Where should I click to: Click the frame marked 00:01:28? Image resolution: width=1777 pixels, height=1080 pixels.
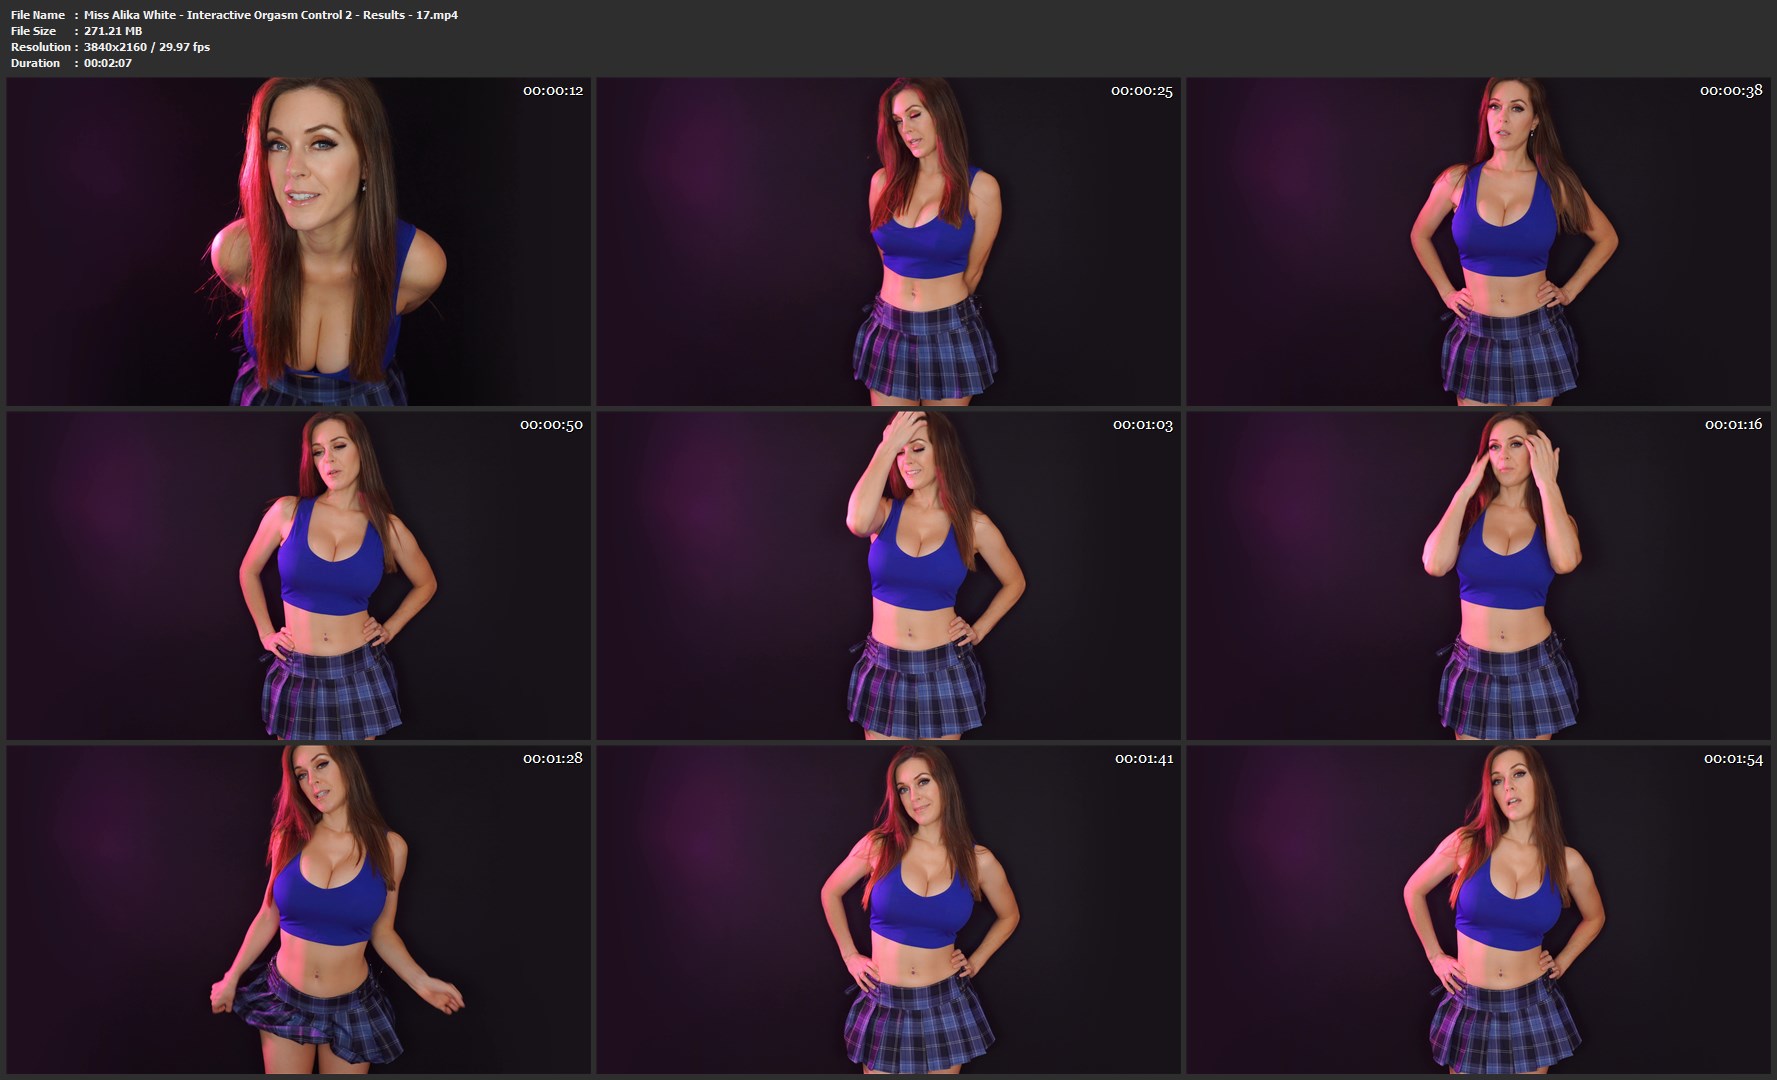298,910
